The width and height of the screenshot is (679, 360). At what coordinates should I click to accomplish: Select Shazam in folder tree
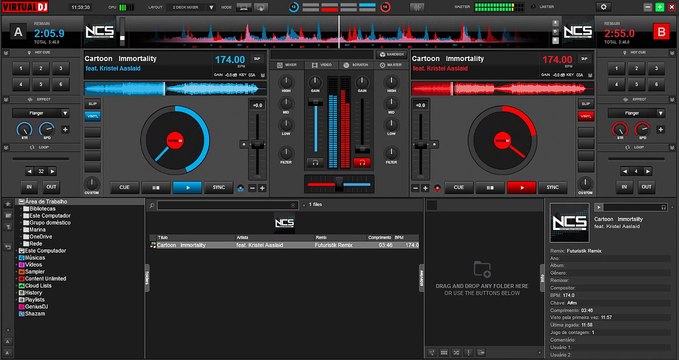point(35,314)
